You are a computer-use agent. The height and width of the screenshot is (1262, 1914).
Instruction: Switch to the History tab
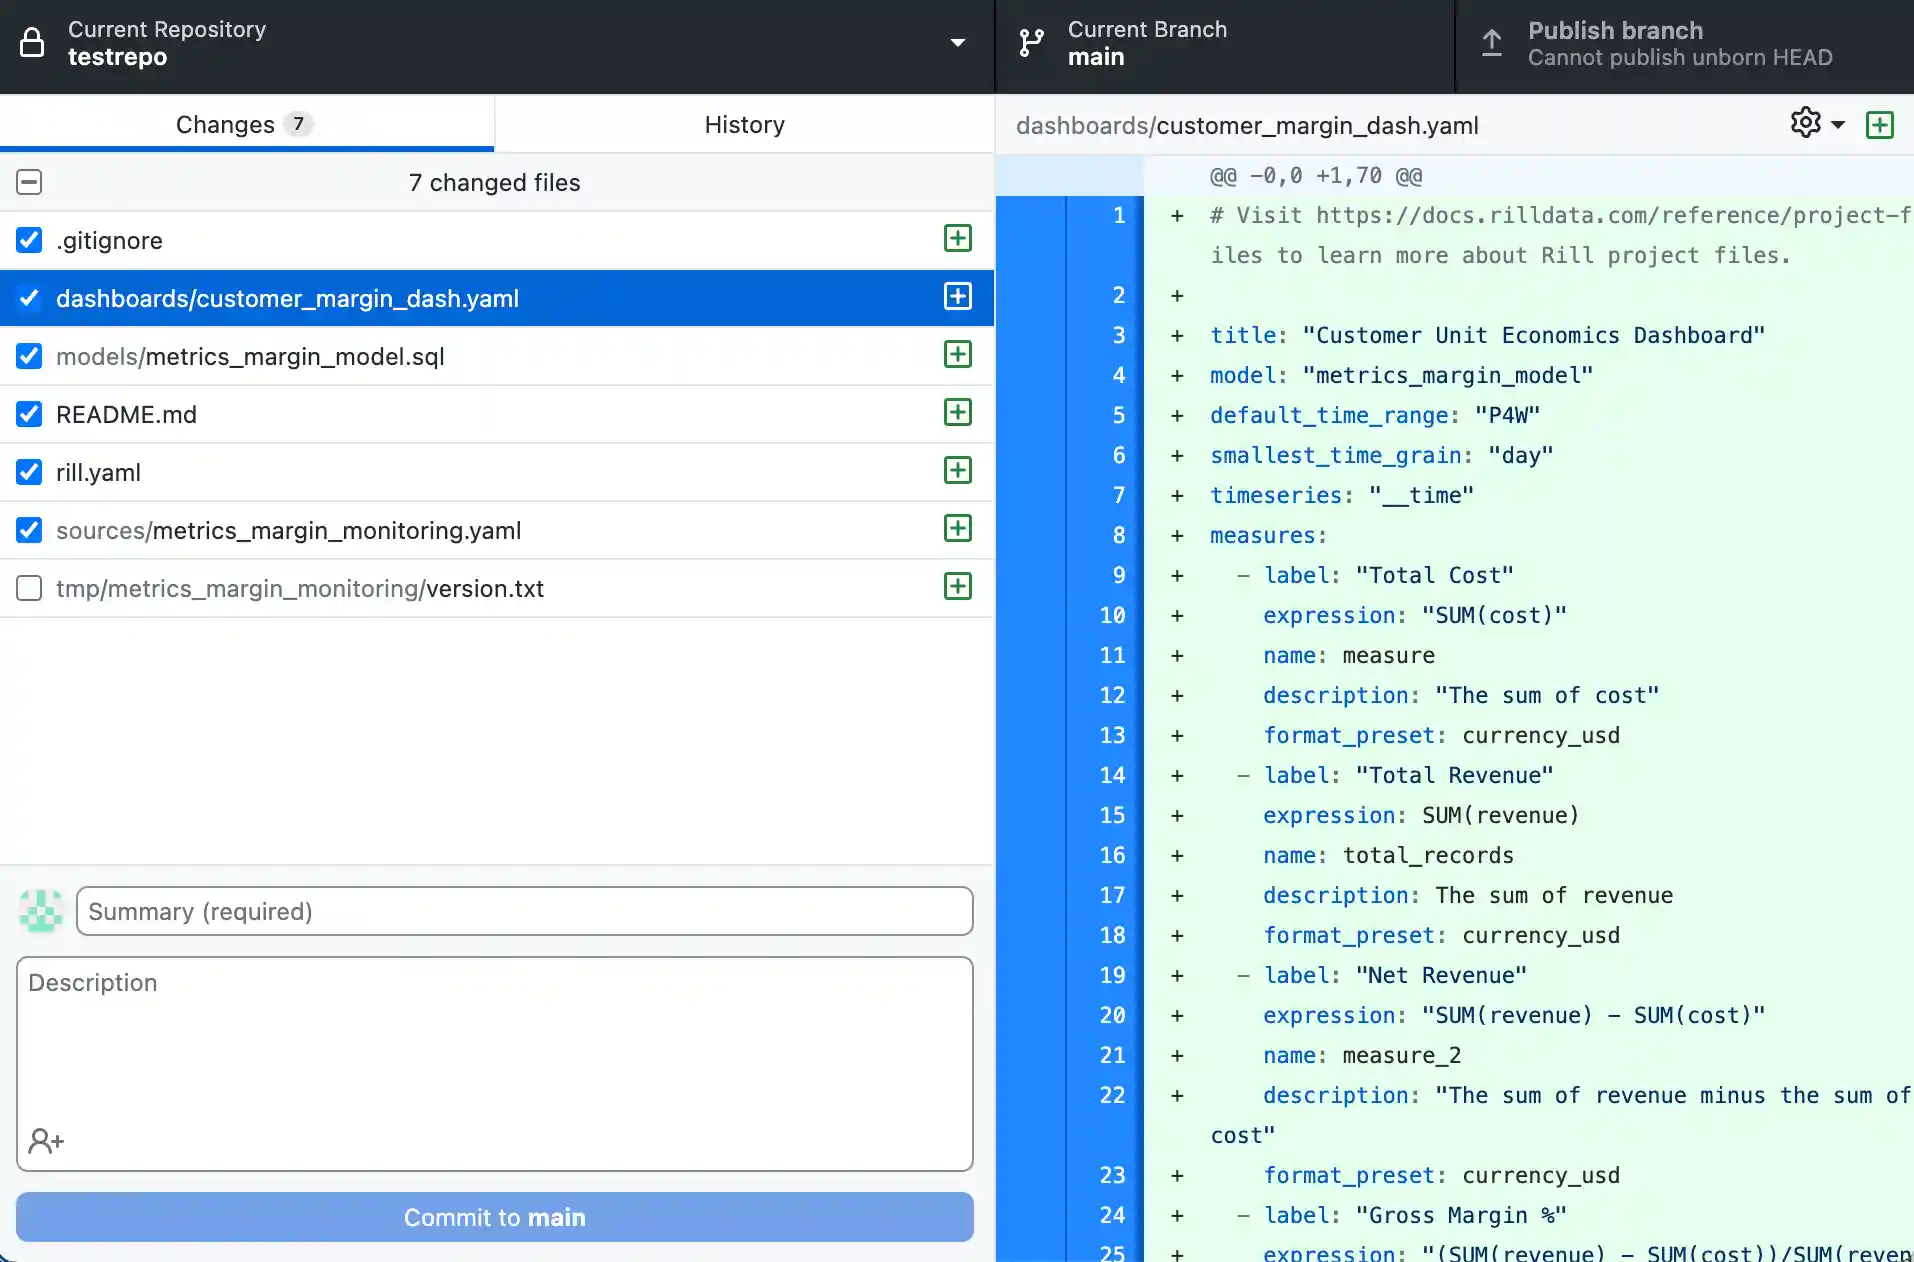(x=744, y=124)
